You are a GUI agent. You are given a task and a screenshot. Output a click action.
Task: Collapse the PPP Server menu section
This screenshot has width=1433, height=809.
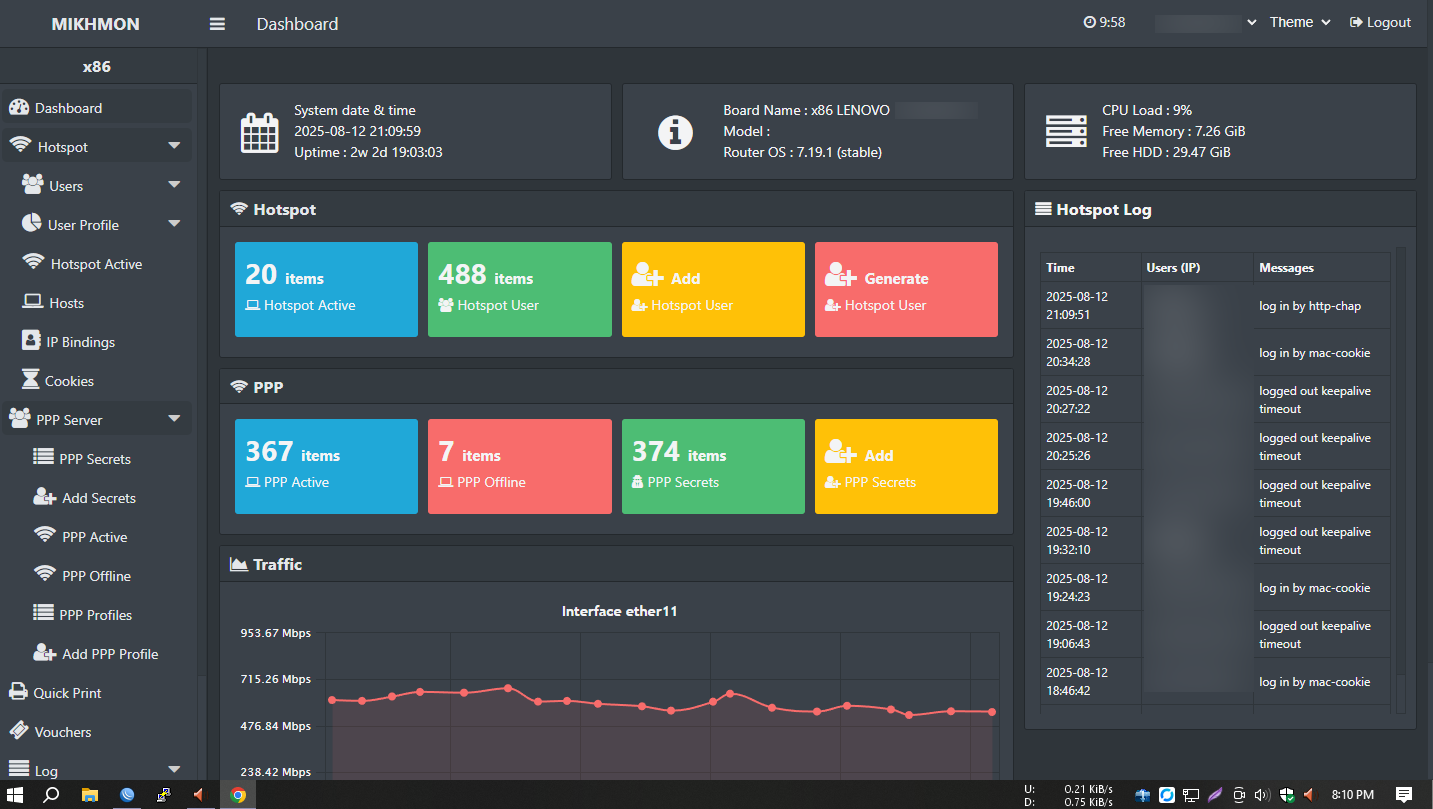point(174,420)
